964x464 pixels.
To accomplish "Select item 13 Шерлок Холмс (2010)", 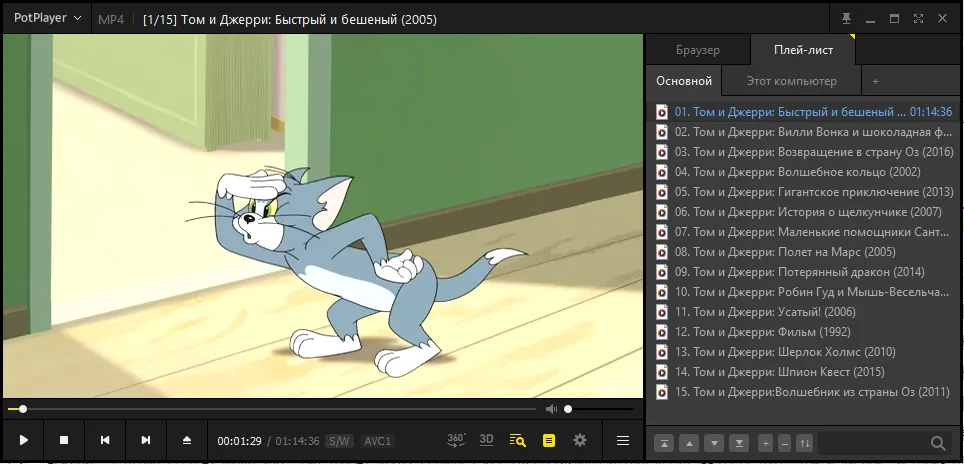I will tap(803, 352).
